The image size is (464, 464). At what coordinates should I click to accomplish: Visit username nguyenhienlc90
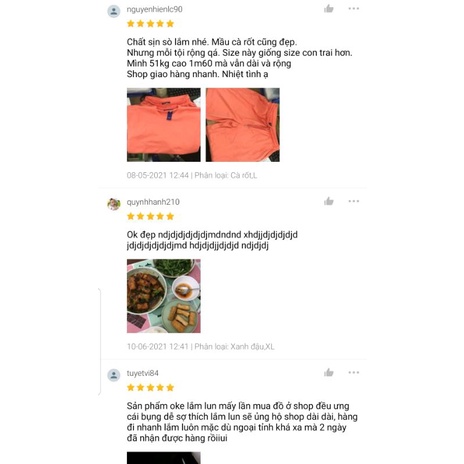tap(154, 9)
